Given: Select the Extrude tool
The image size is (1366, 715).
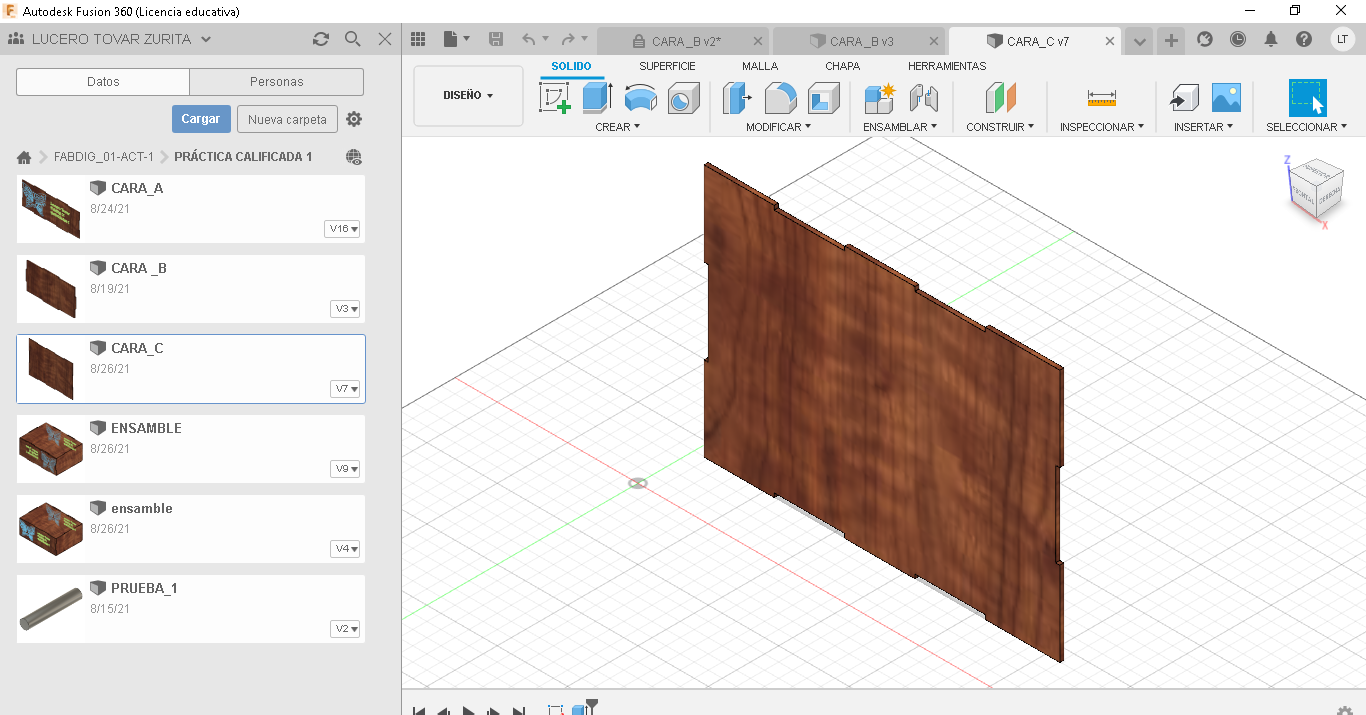Looking at the screenshot, I should point(597,98).
